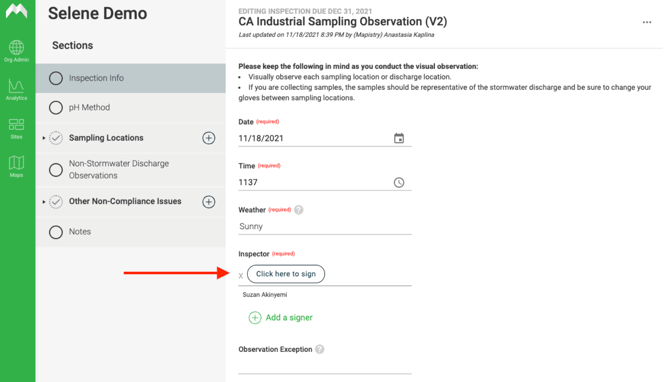Expand the Sampling Locations section arrow
Screen dimensions: 670x382
[44, 138]
